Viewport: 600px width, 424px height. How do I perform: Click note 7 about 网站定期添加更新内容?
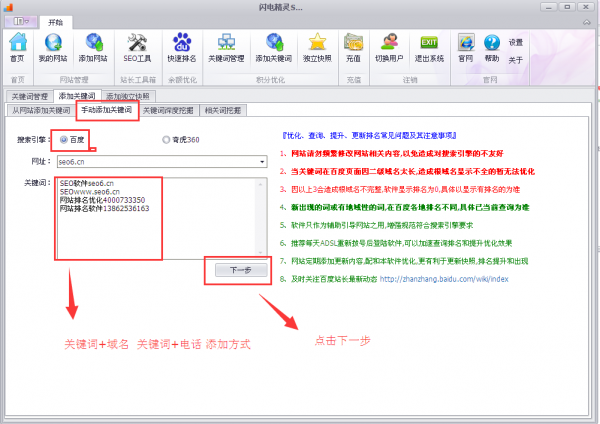click(x=404, y=261)
